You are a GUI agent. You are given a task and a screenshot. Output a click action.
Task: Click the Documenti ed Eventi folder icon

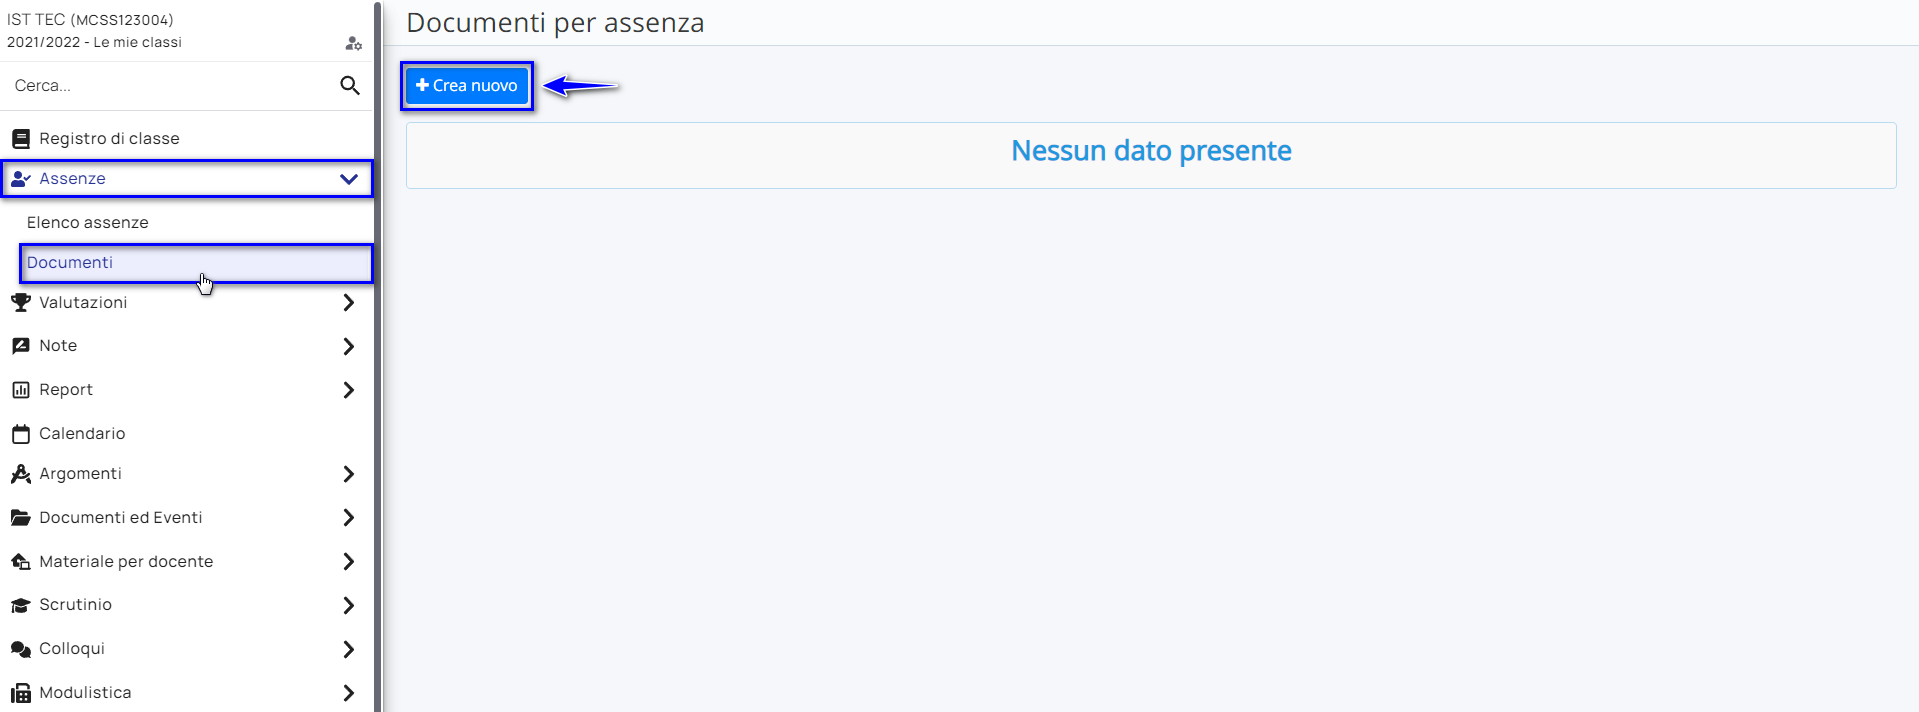pos(20,518)
